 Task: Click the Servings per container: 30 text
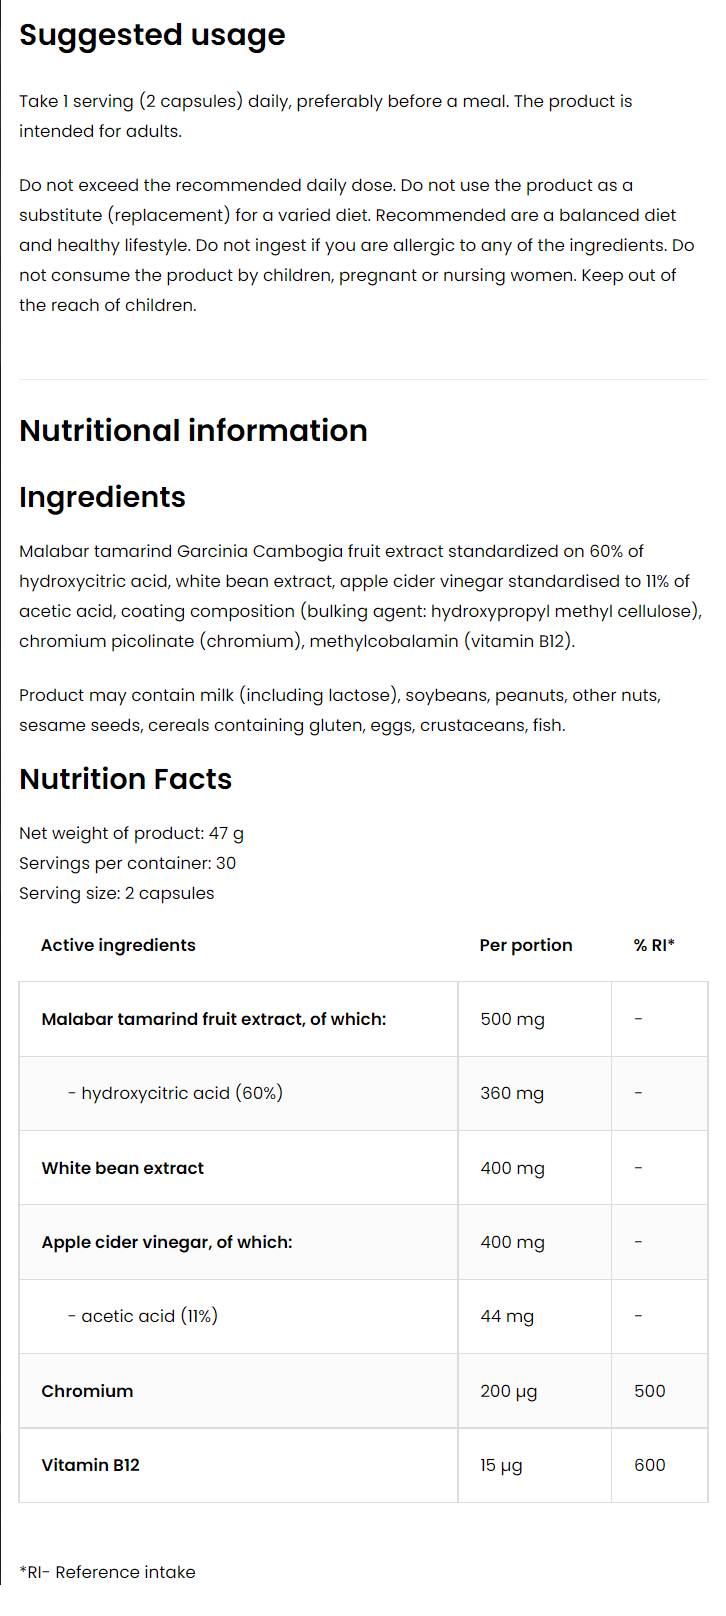[127, 863]
